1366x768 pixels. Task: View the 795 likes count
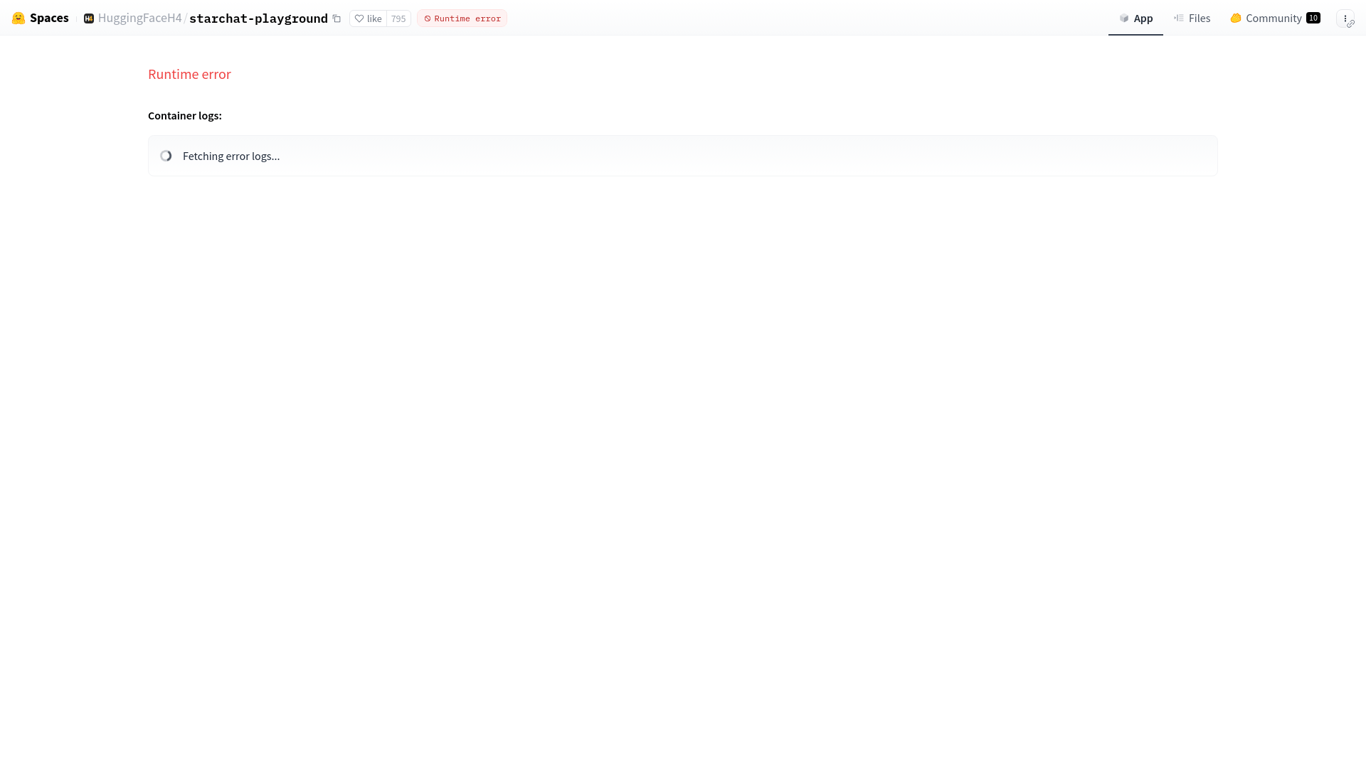(x=399, y=18)
